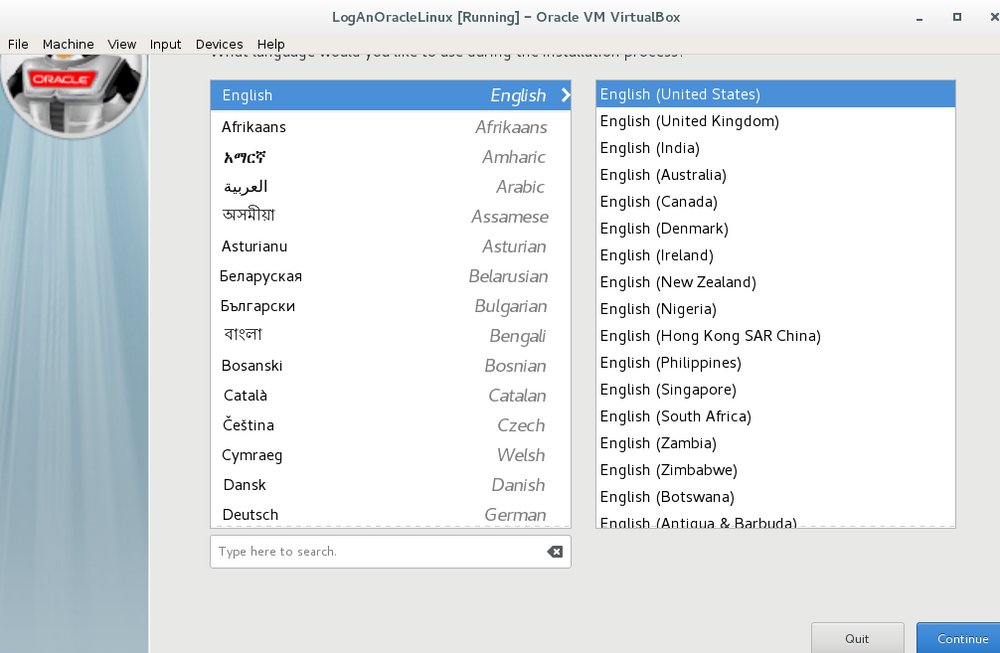Choose English (South Africa) locale
The height and width of the screenshot is (653, 1000).
[776, 416]
